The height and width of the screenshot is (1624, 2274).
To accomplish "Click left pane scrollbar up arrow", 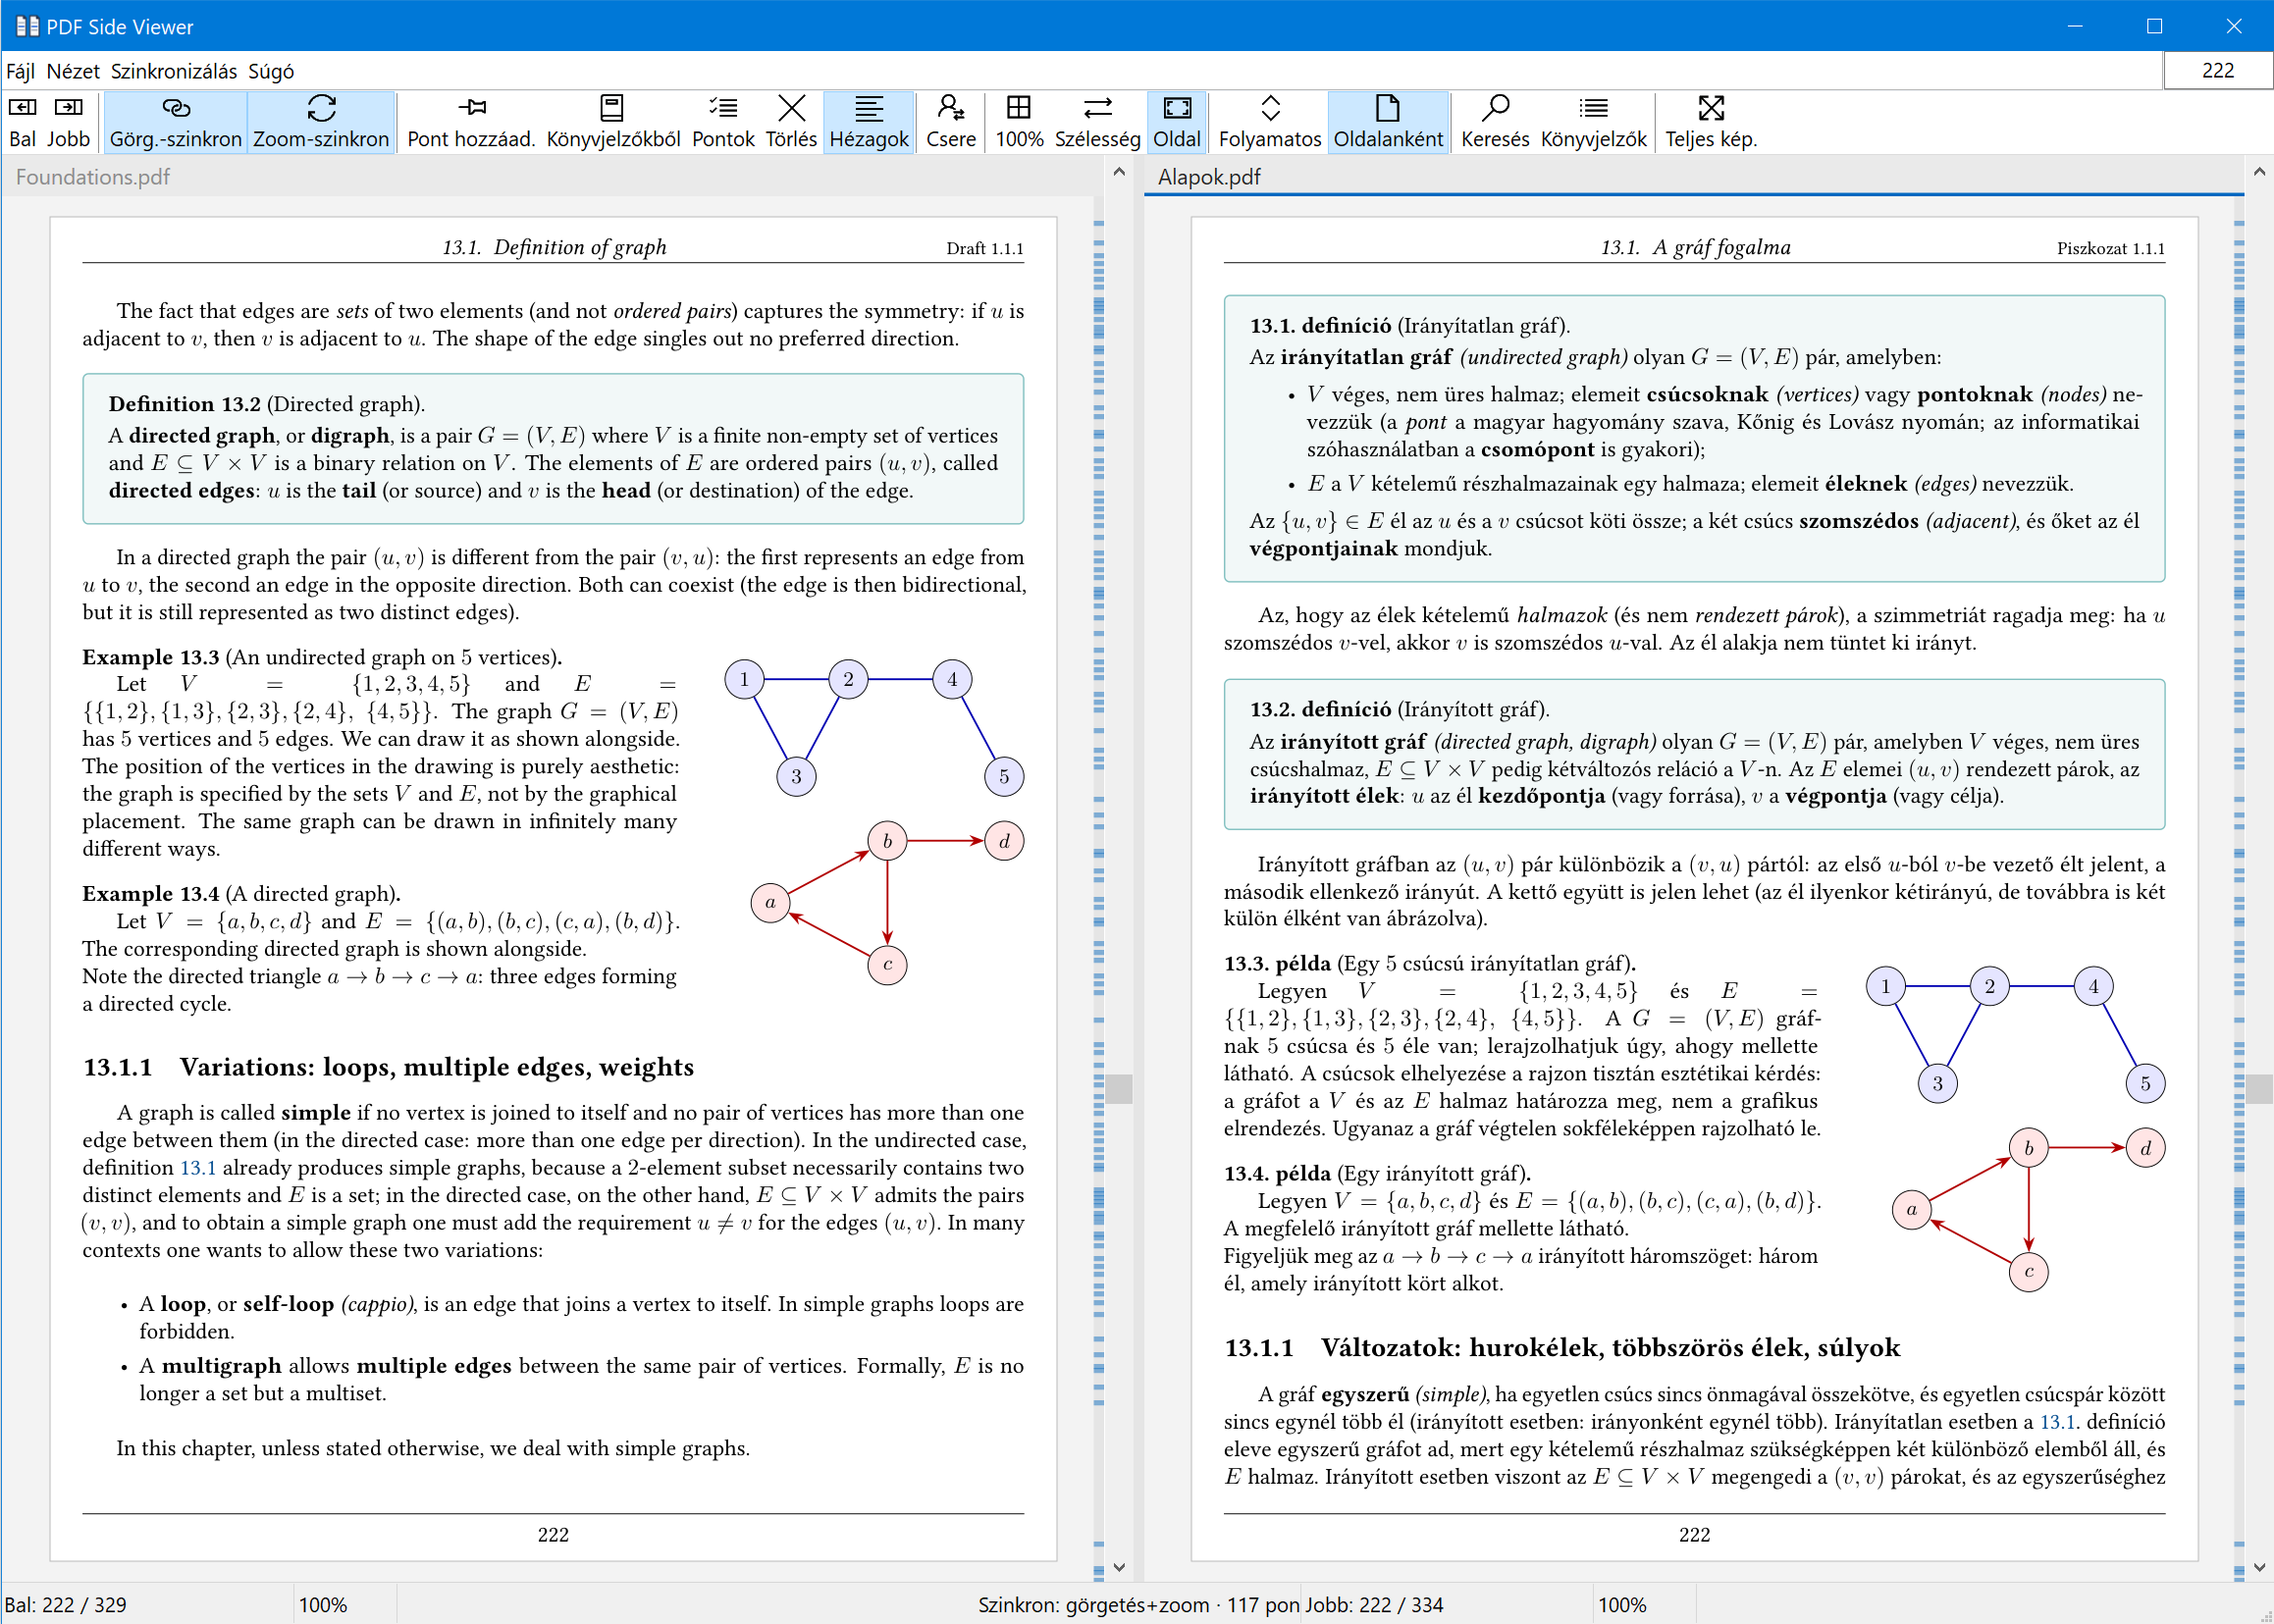I will click(x=1119, y=172).
